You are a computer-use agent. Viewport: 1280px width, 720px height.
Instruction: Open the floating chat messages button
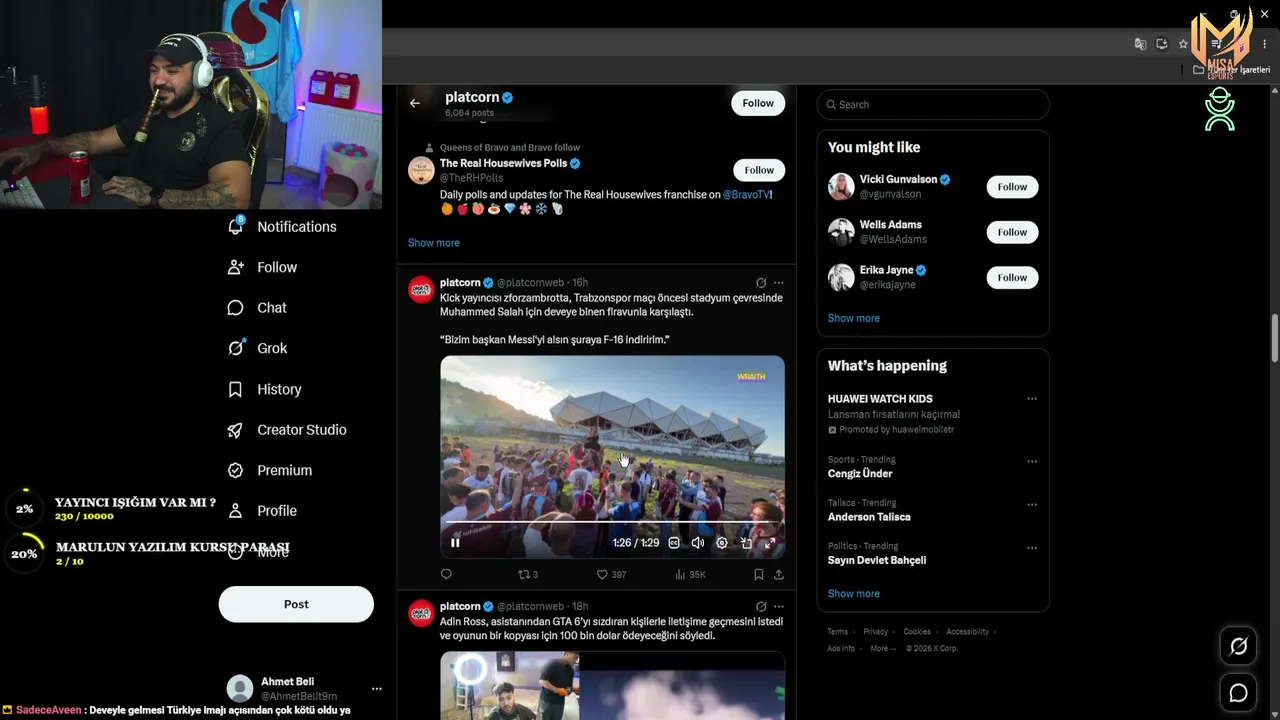coord(1238,693)
